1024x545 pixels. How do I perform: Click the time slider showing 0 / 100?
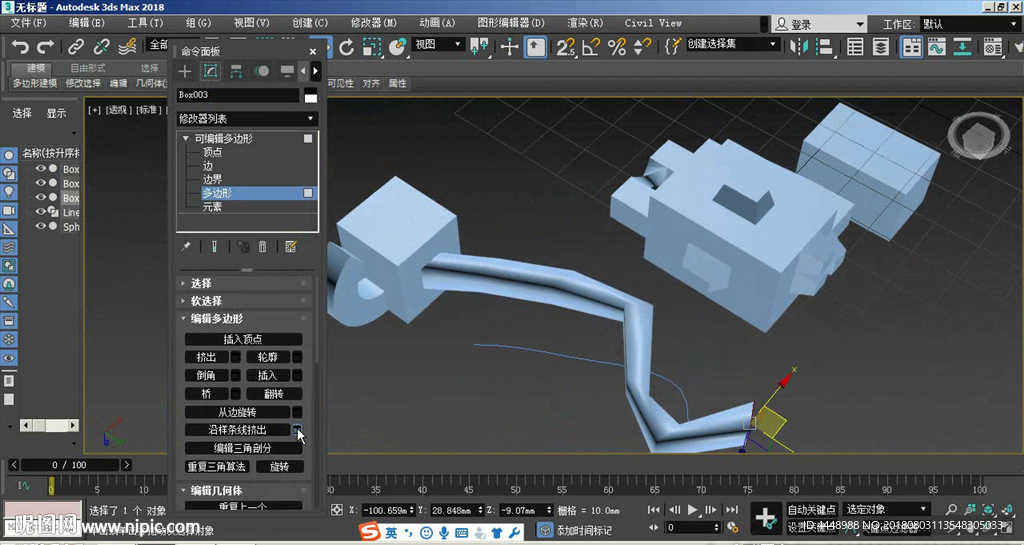[x=70, y=465]
